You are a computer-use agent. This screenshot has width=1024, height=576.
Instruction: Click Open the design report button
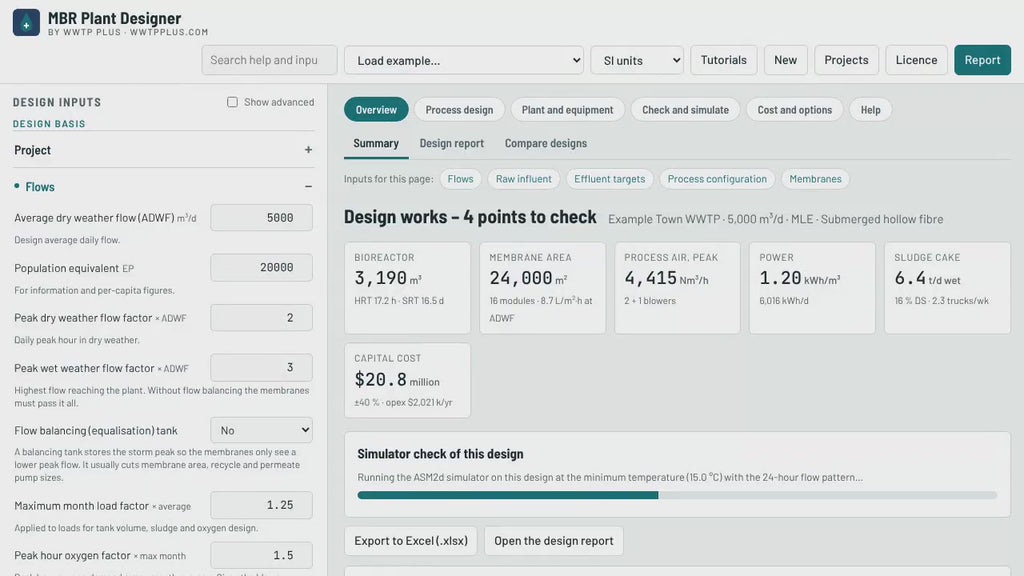554,541
